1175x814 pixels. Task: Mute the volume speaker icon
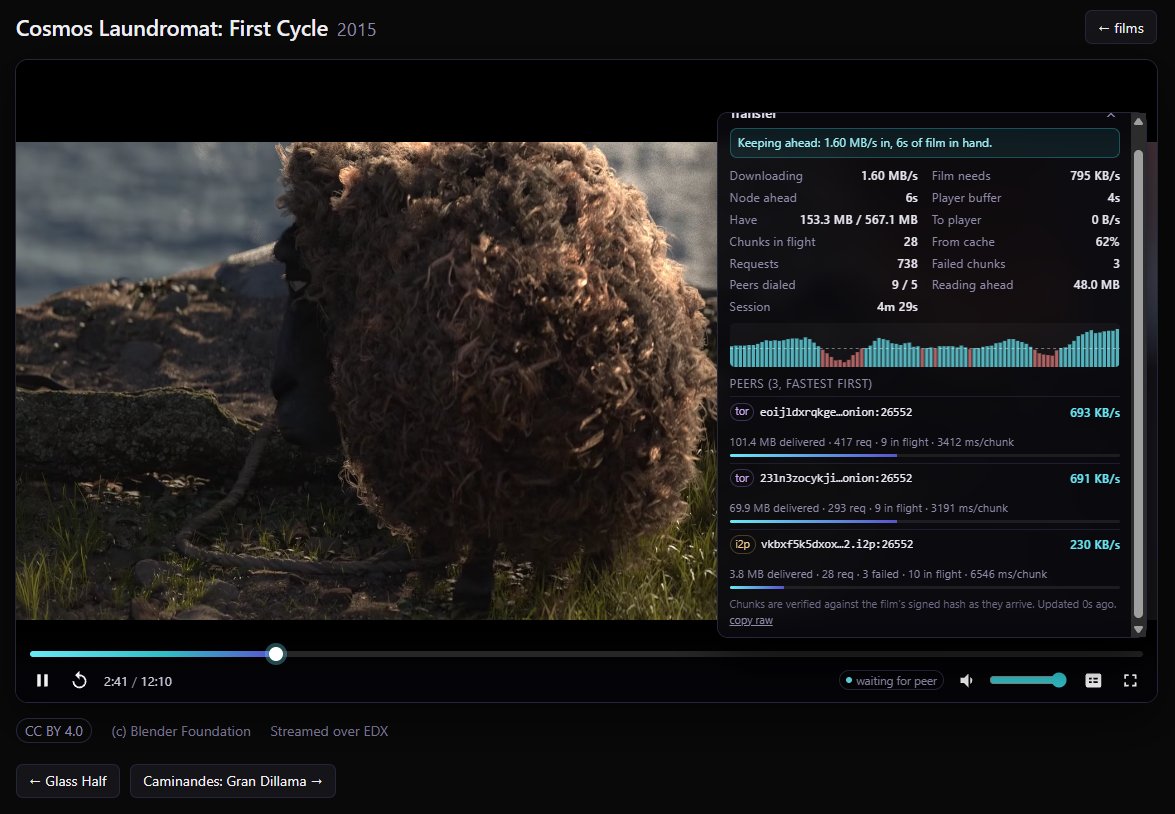[967, 681]
